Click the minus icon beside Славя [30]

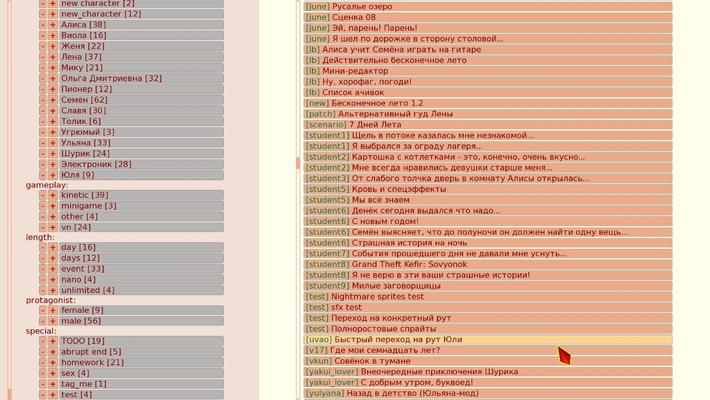(43, 111)
